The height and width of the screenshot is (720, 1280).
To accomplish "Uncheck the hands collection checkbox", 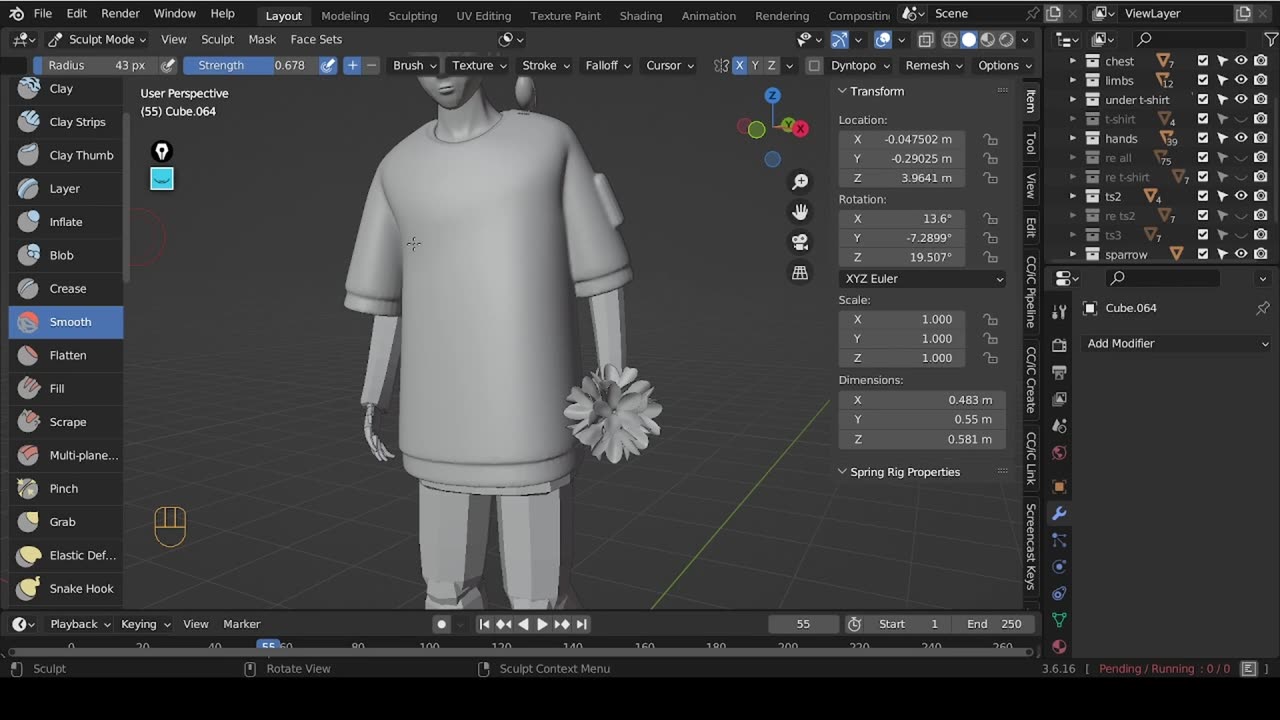I will pyautogui.click(x=1203, y=138).
